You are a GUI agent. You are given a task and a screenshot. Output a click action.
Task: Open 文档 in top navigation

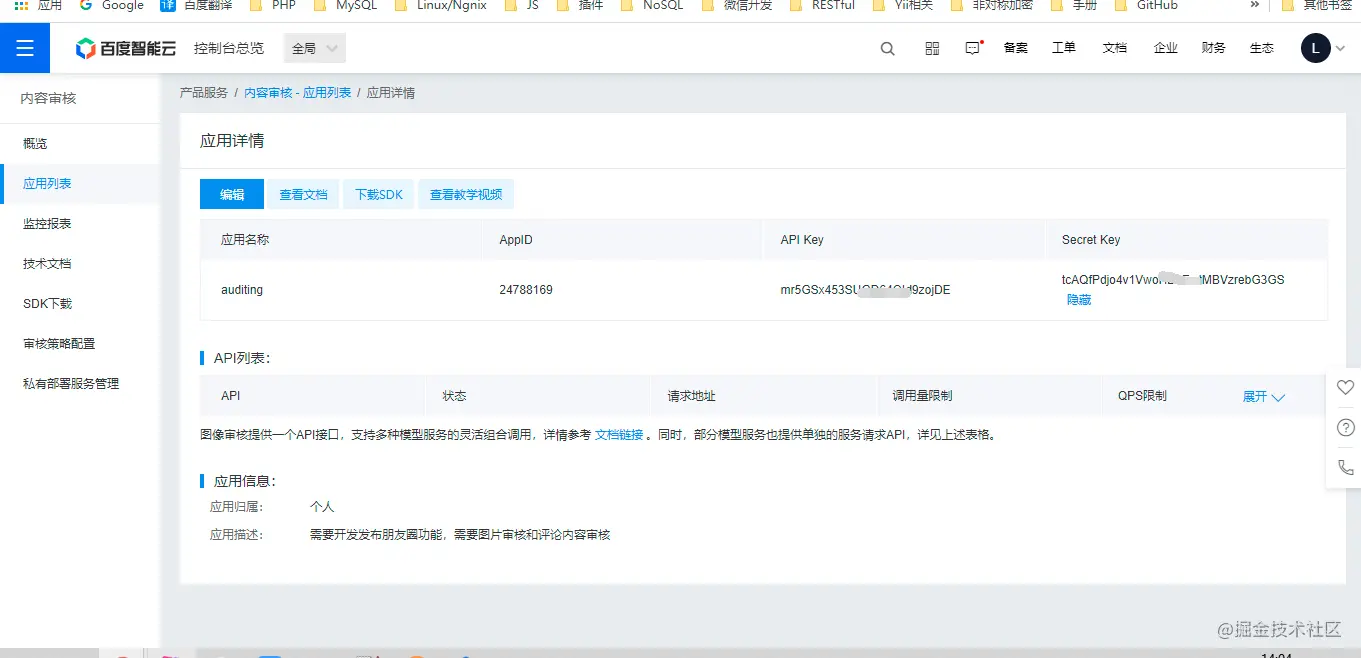[x=1114, y=48]
